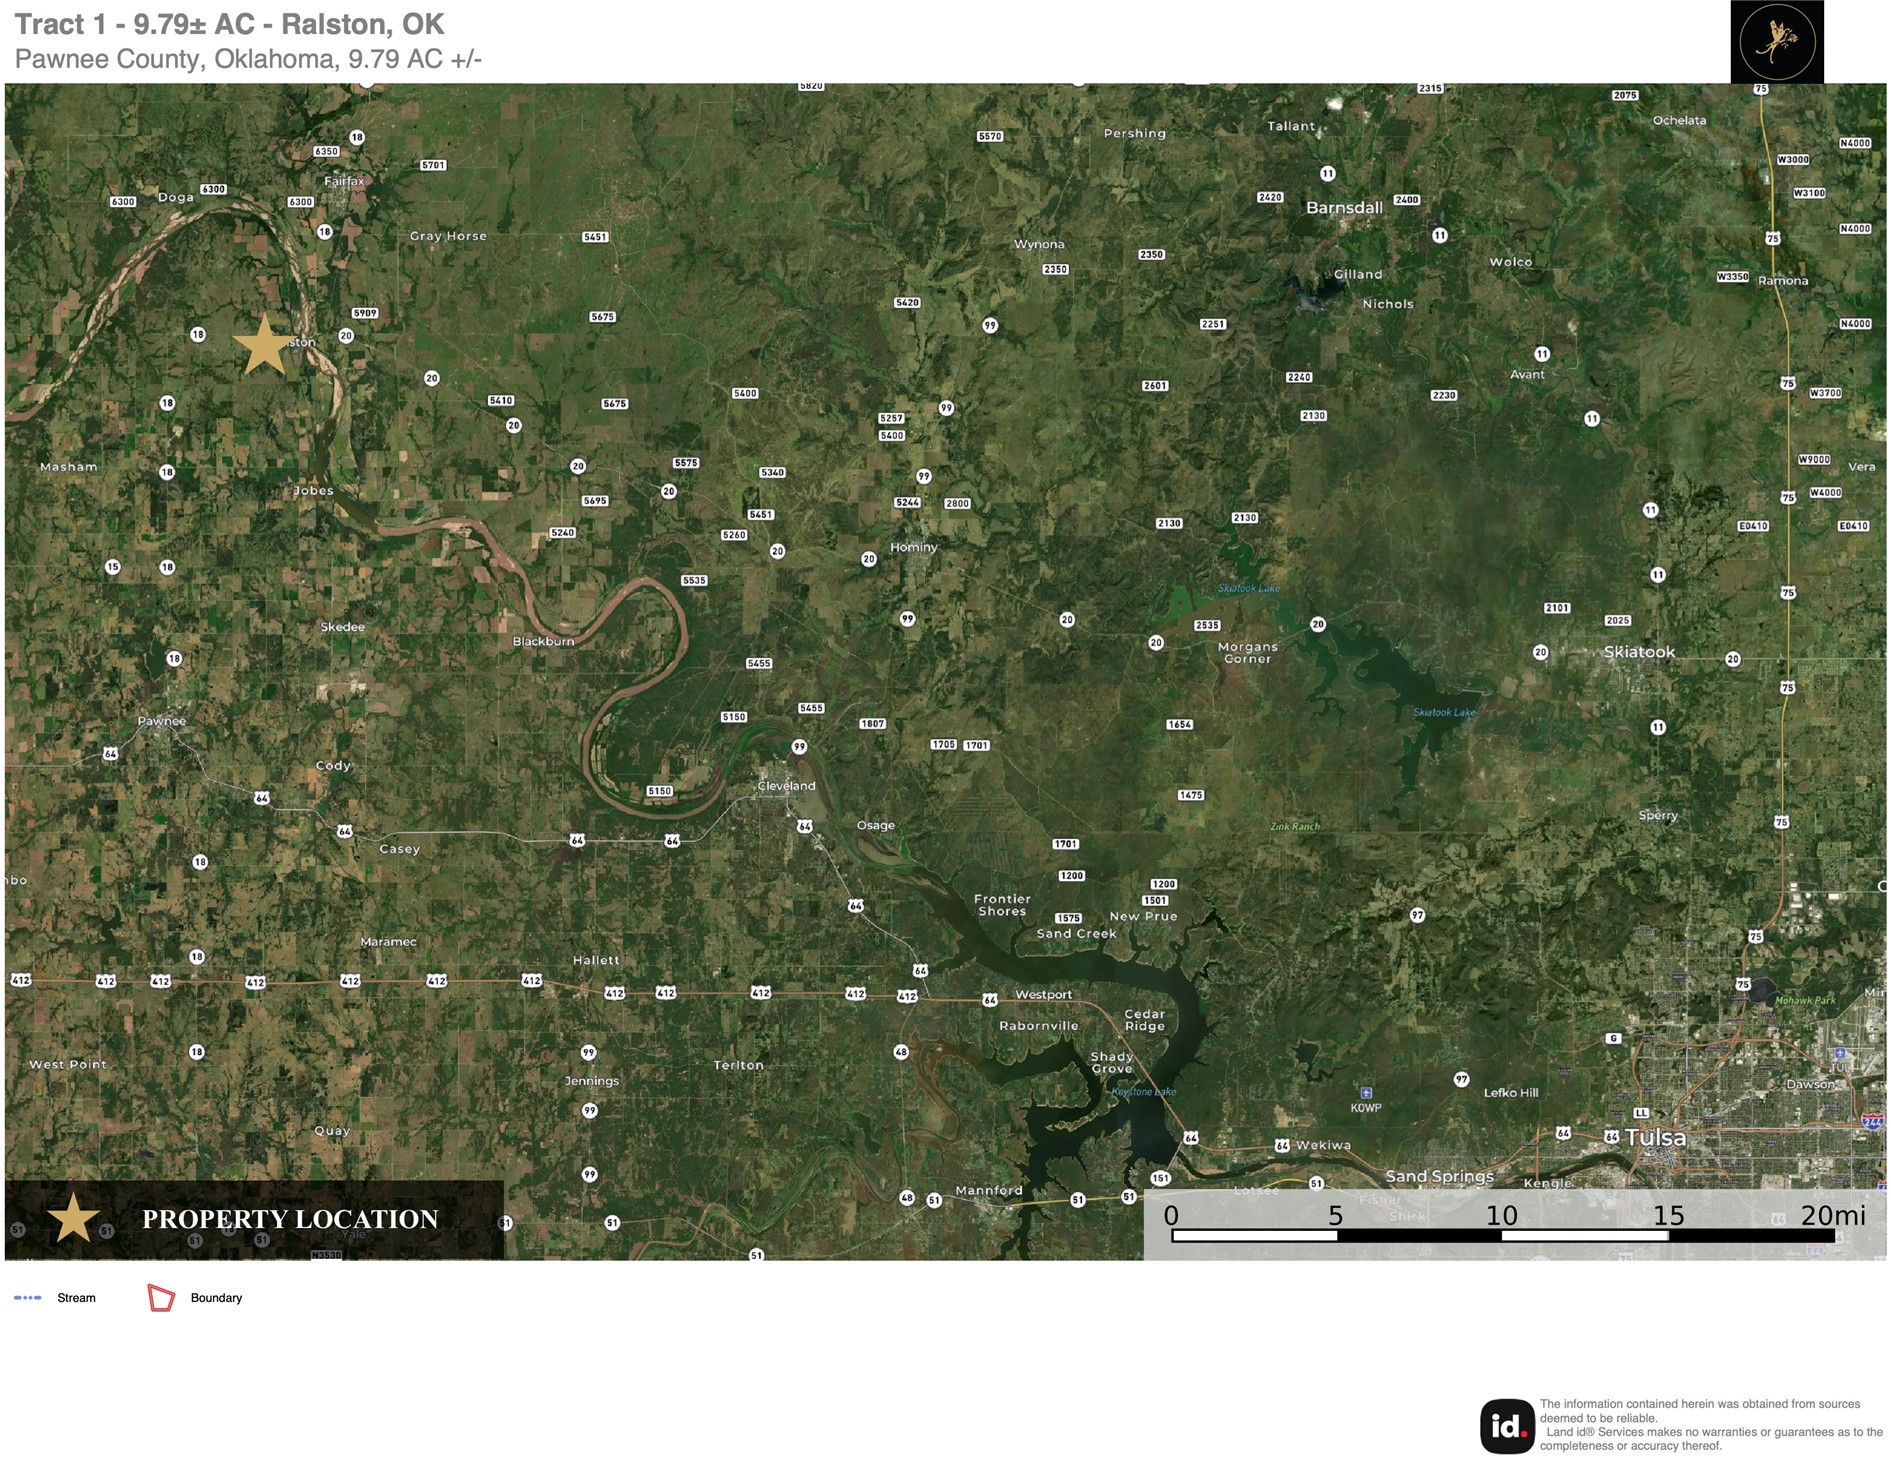Click the county road 6350 shield
Viewport: 1891px width, 1461px height.
tap(327, 152)
